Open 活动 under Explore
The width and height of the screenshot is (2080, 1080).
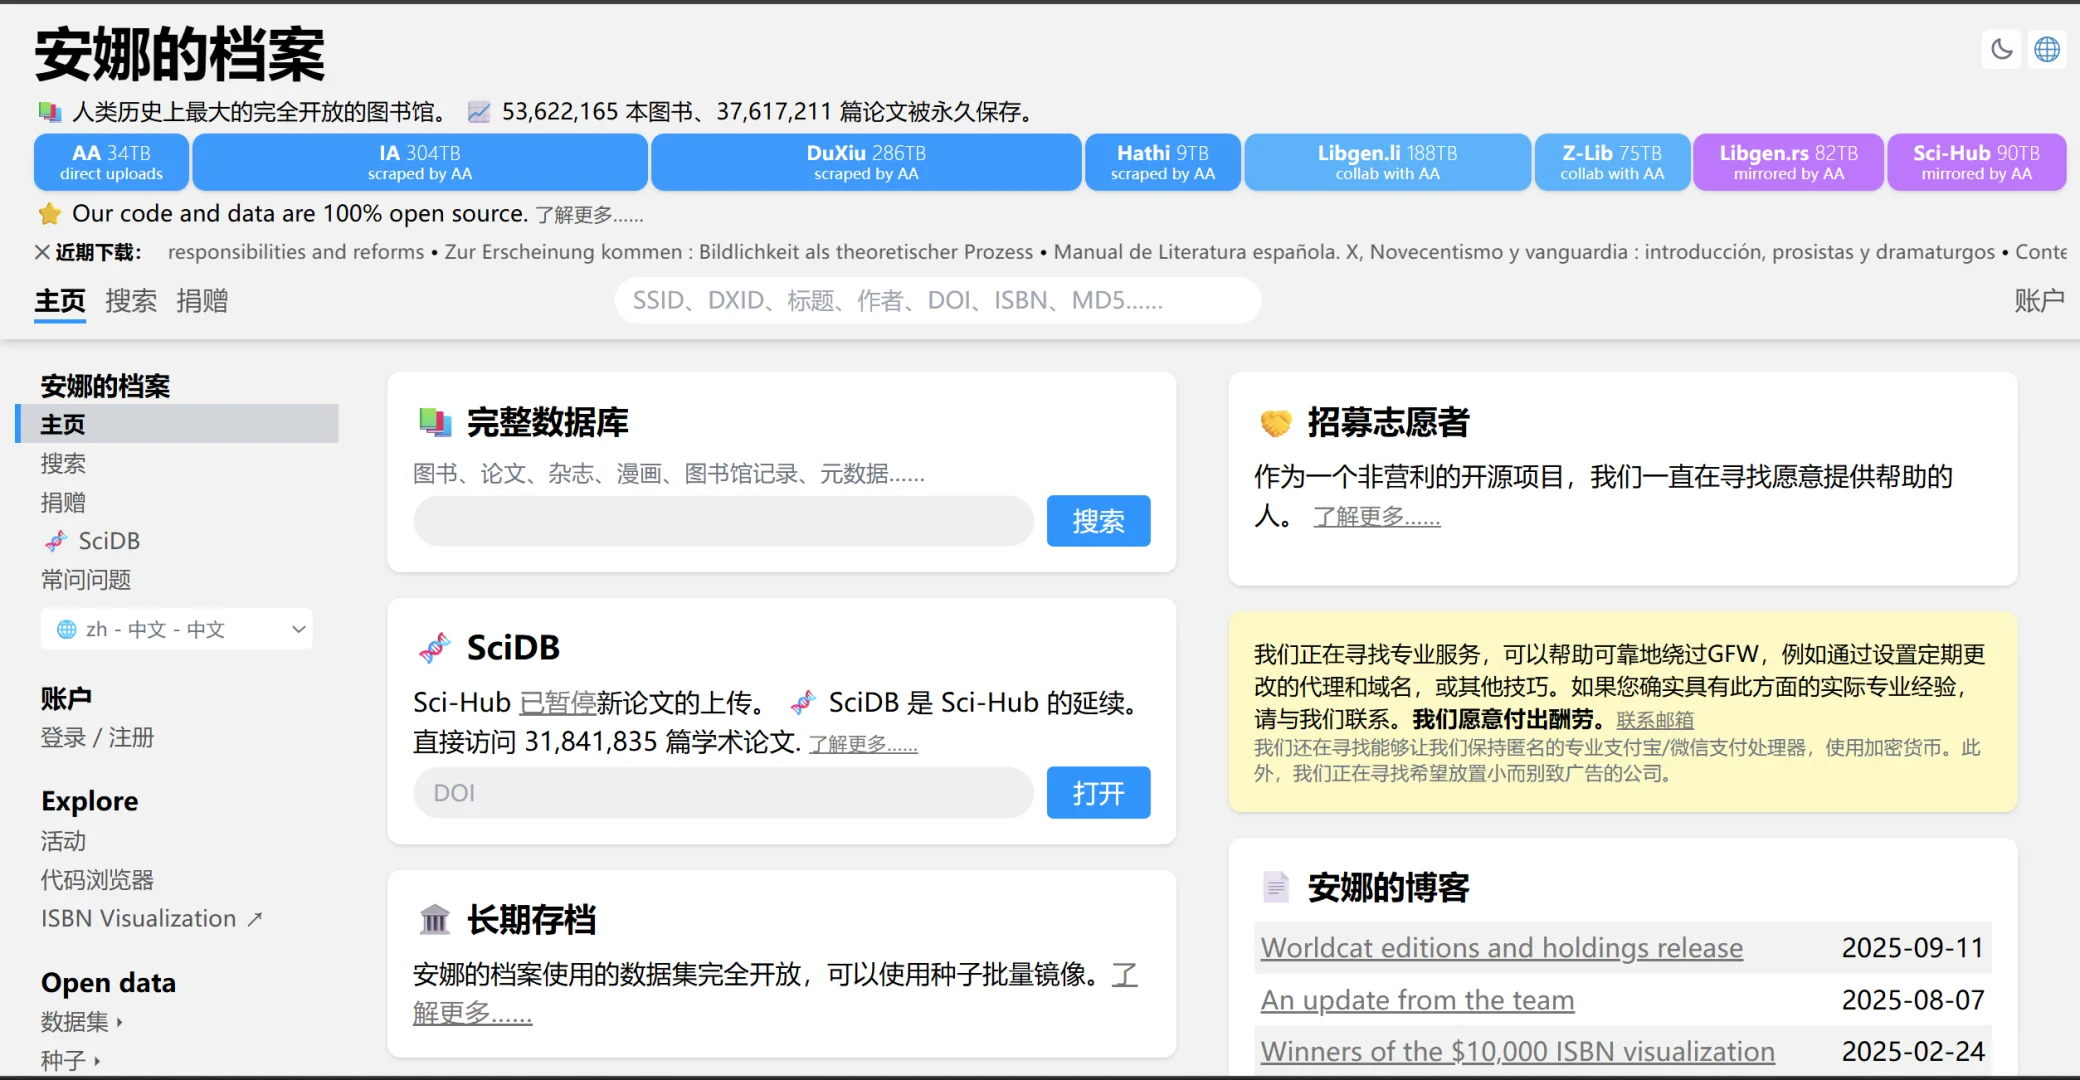tap(63, 841)
